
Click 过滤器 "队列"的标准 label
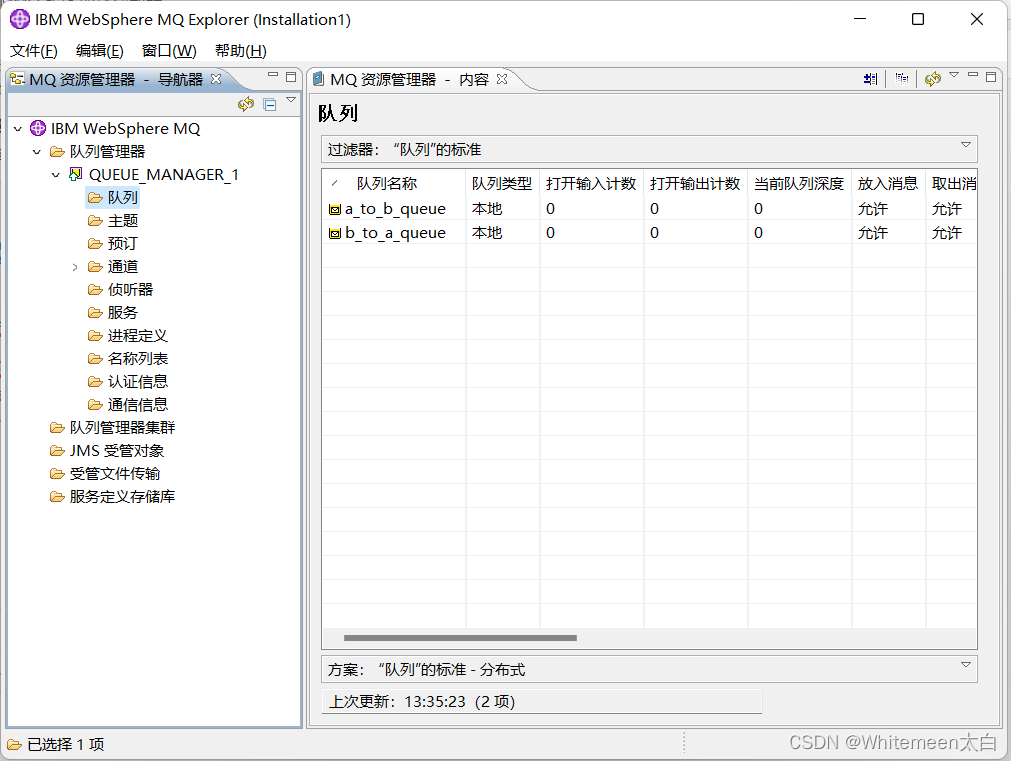[404, 150]
